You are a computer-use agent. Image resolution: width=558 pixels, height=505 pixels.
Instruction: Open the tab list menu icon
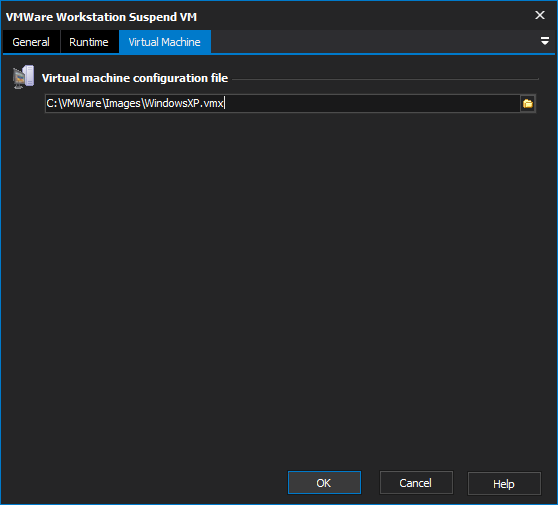click(544, 41)
